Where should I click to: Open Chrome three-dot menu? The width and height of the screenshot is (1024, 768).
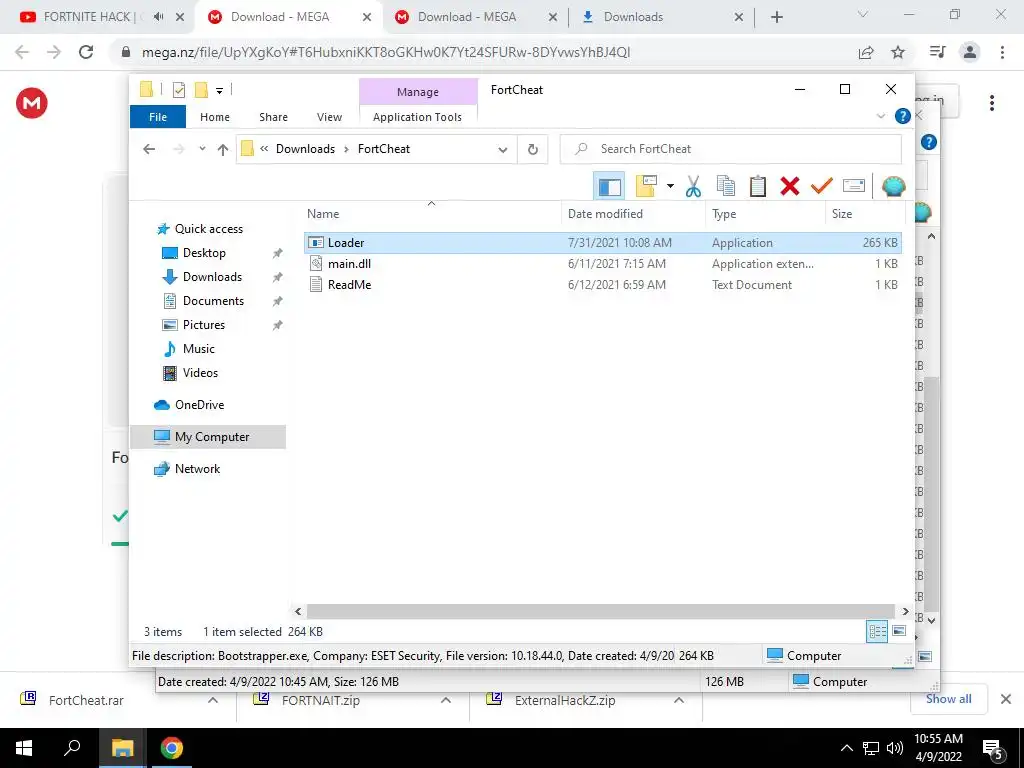click(x=1002, y=52)
